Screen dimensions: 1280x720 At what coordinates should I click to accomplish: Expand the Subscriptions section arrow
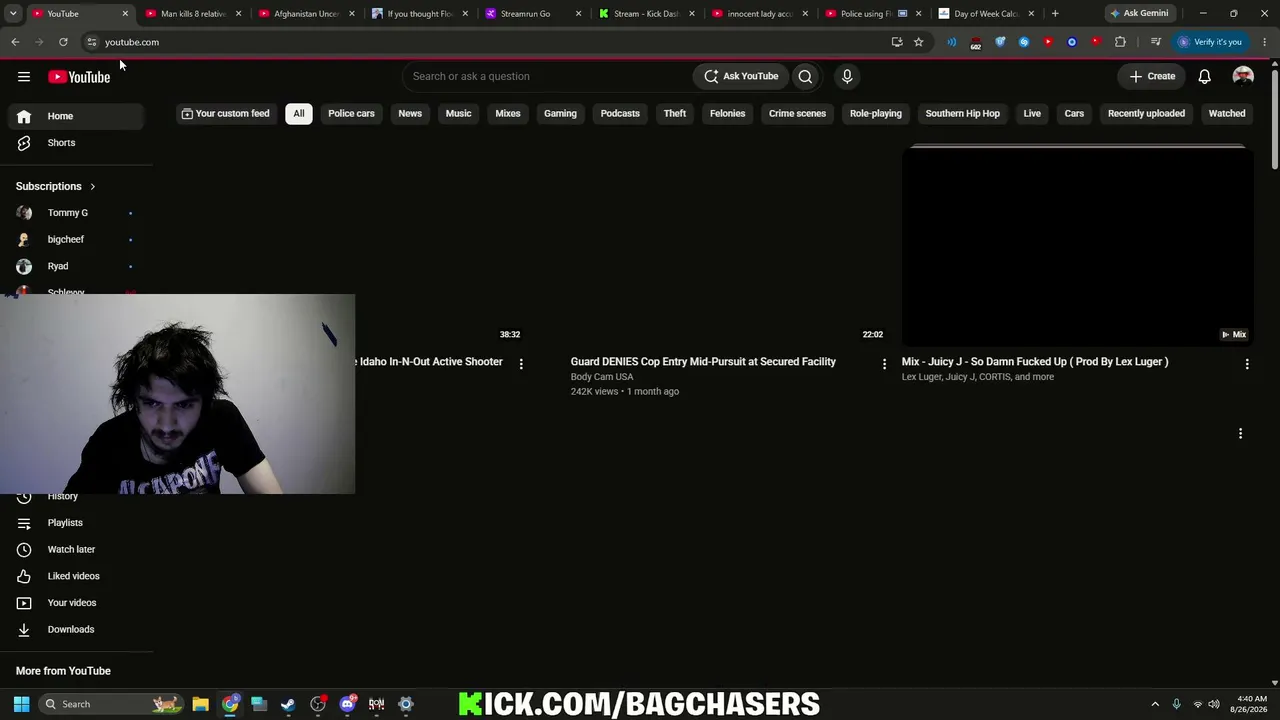point(92,187)
